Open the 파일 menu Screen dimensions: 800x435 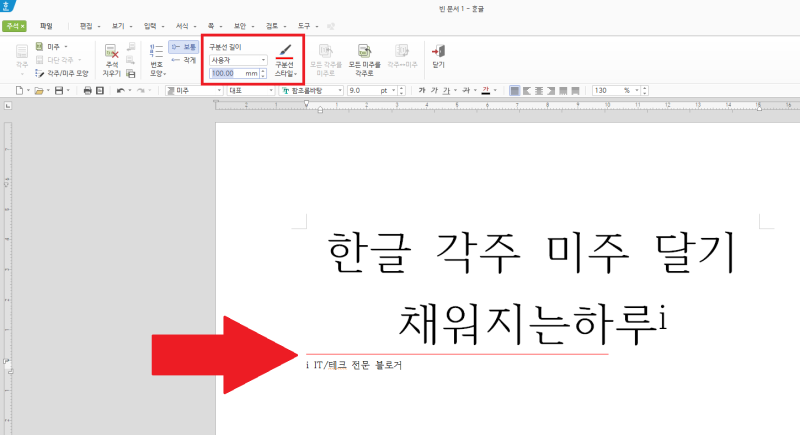46,26
